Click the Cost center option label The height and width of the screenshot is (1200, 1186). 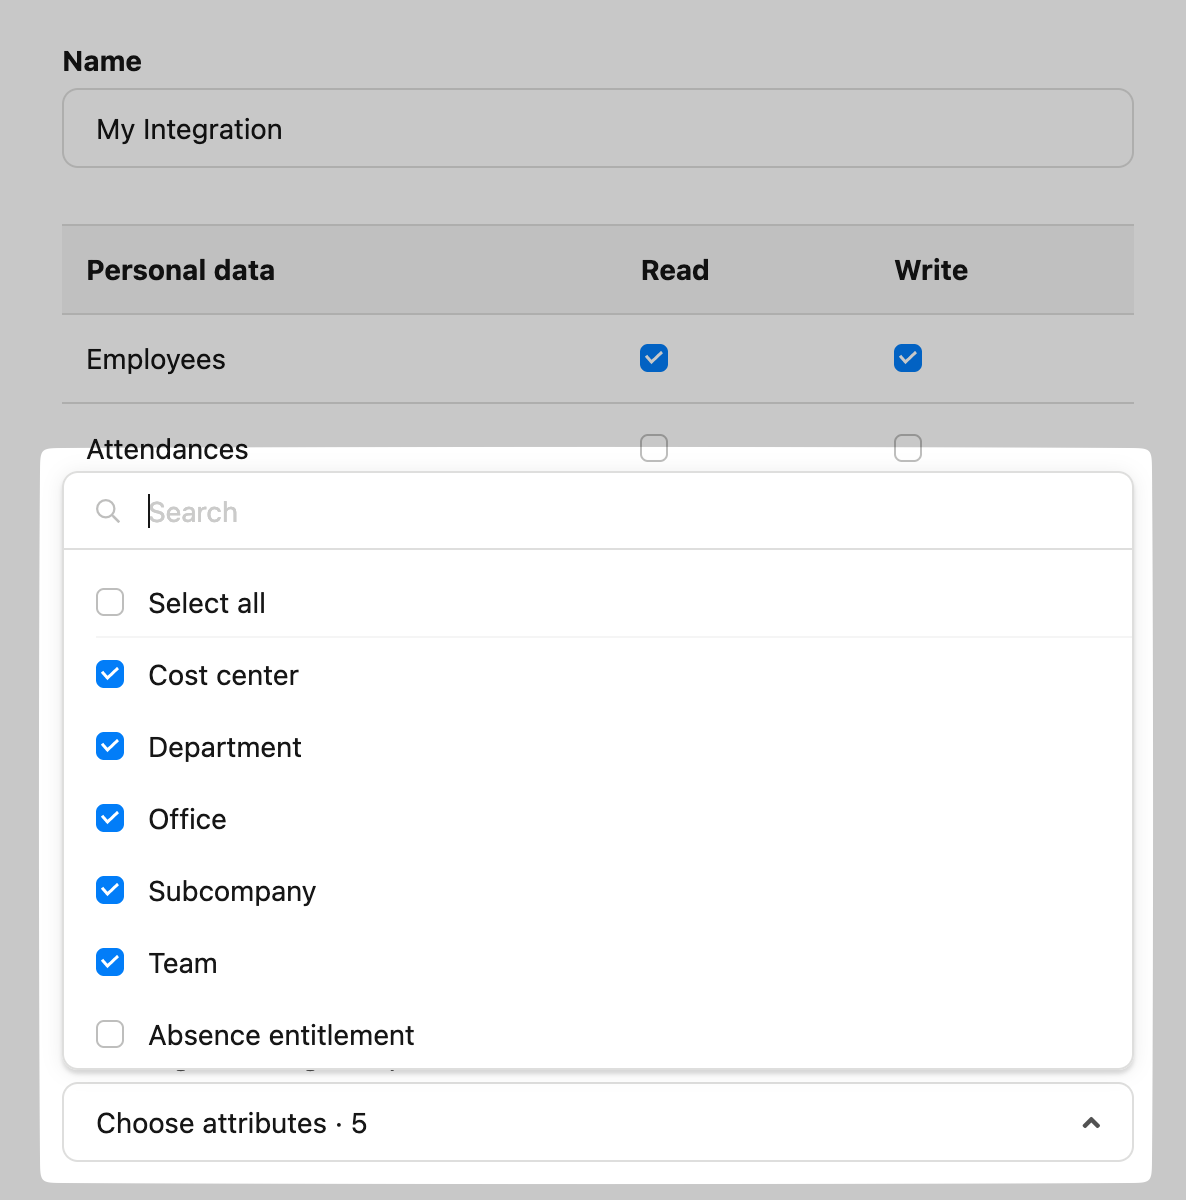[x=223, y=675]
